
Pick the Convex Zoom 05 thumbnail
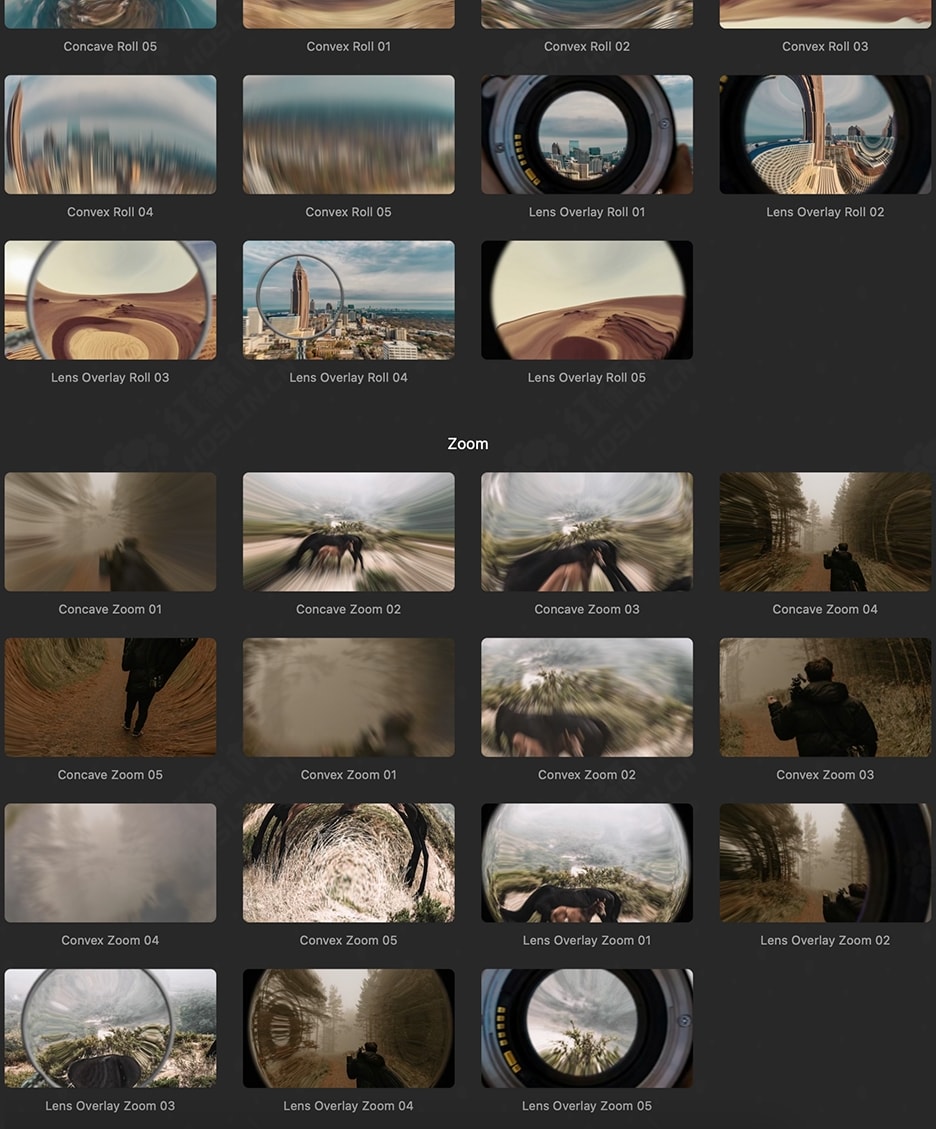tap(348, 863)
